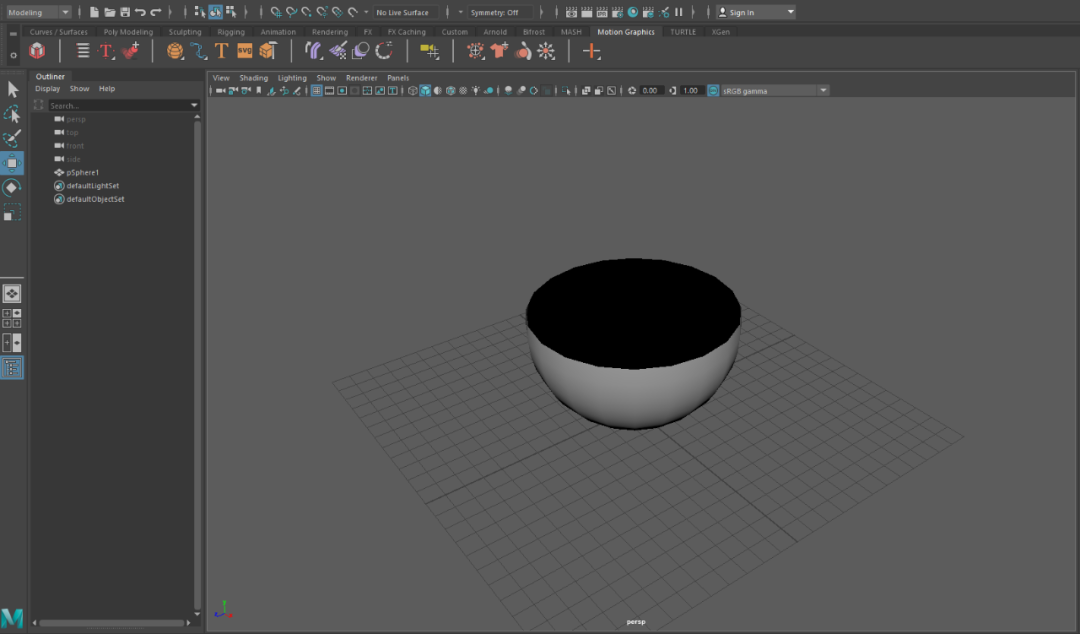
Task: Open the Sign In dropdown
Action: (756, 12)
